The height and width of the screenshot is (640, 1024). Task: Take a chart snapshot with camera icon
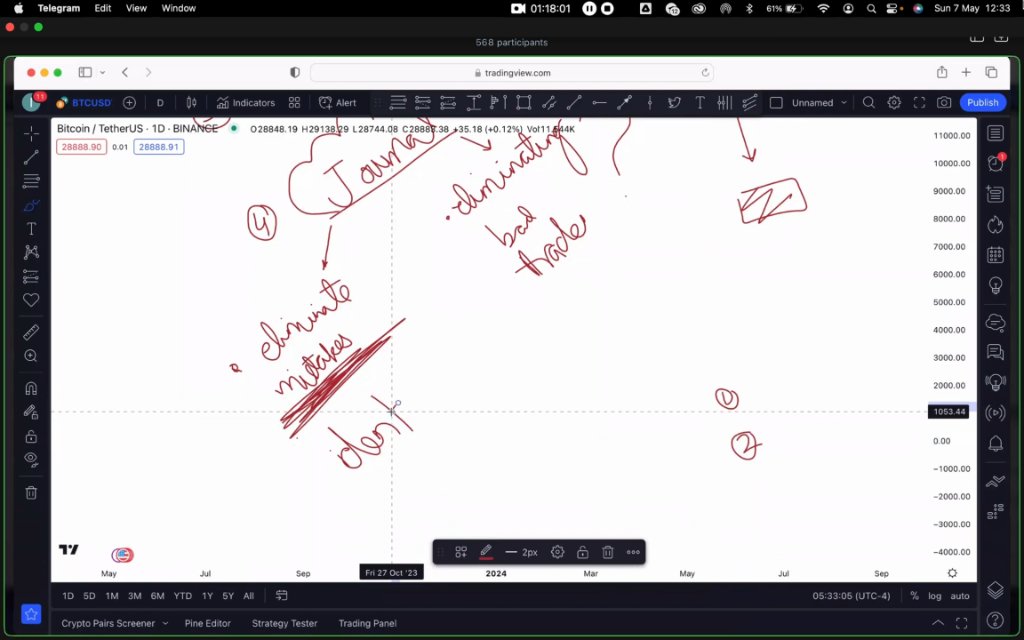(944, 103)
